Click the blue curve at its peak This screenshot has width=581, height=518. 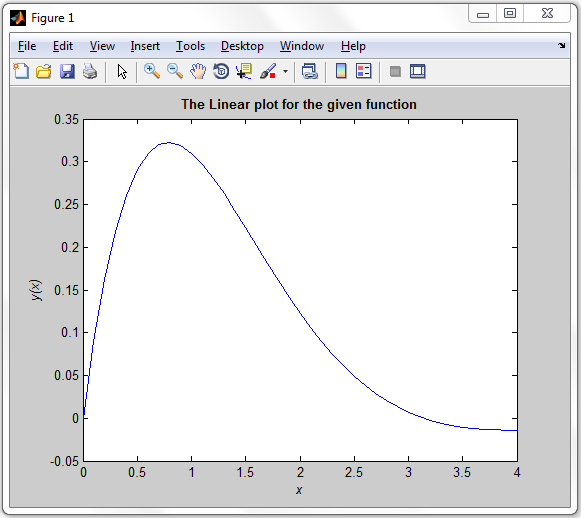pos(169,142)
